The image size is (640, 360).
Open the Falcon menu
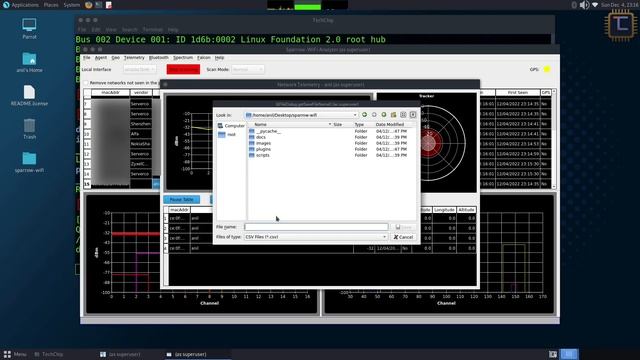point(204,58)
